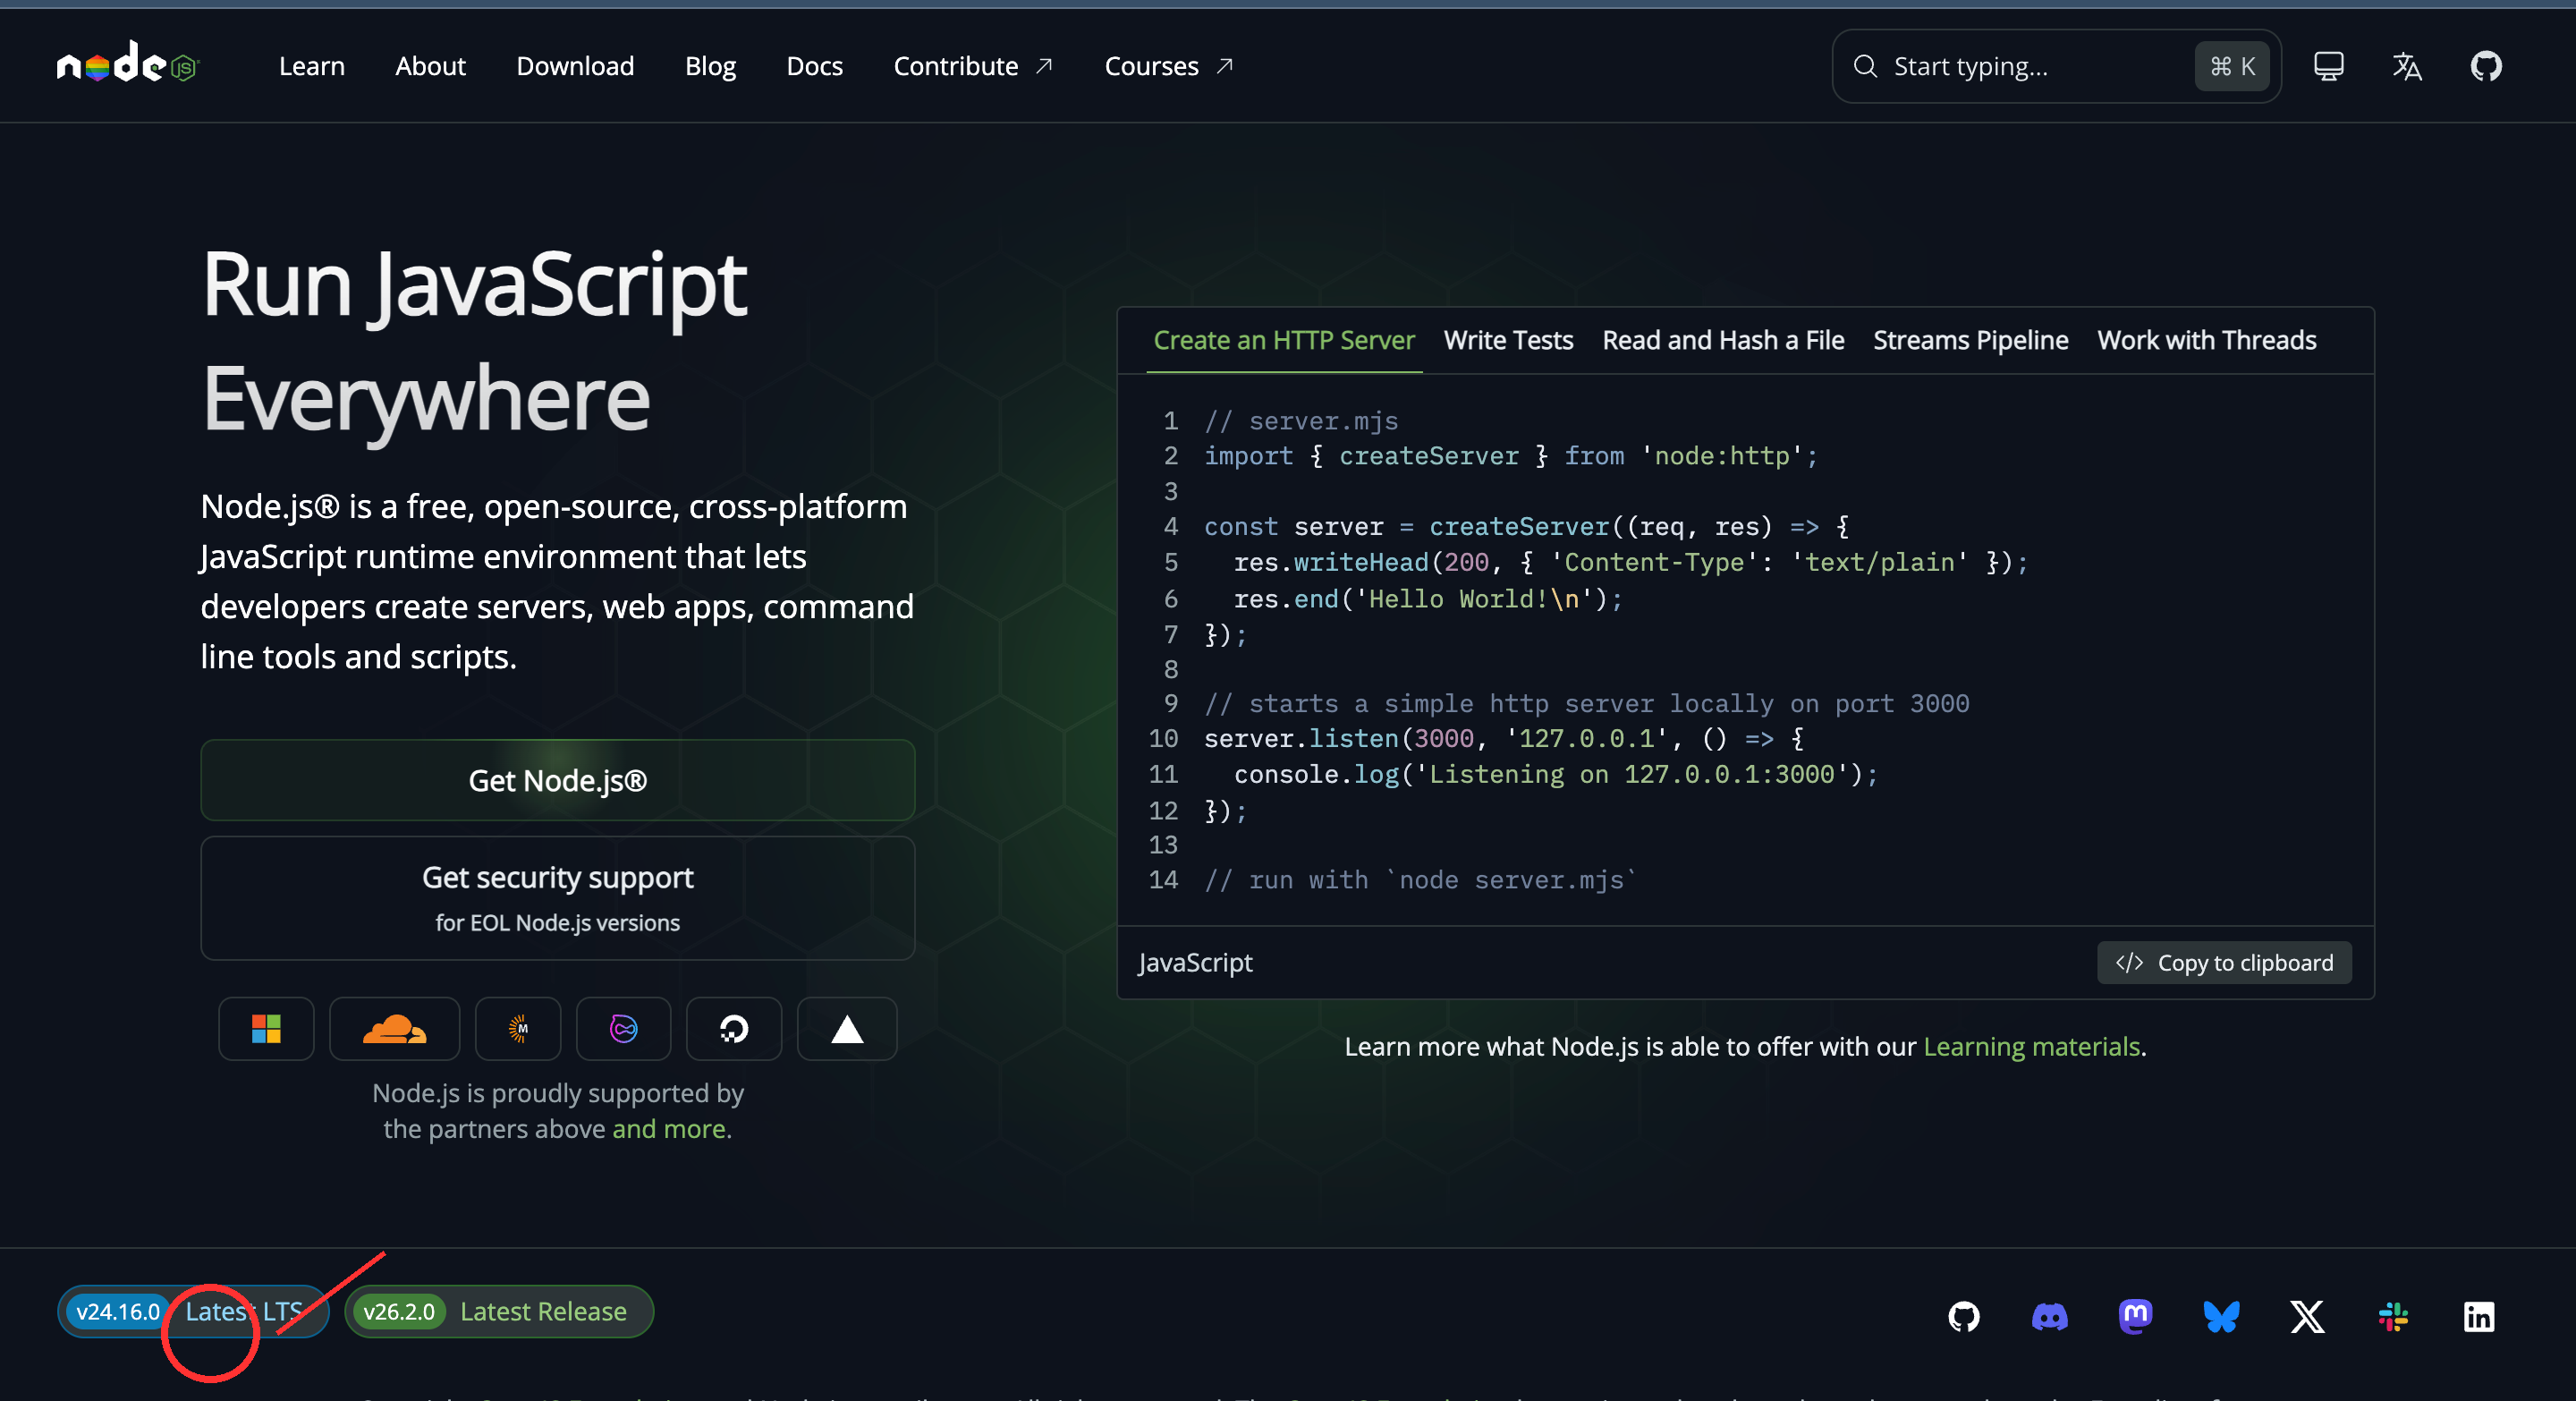Switch to Read and Hash a File tab

(x=1723, y=340)
